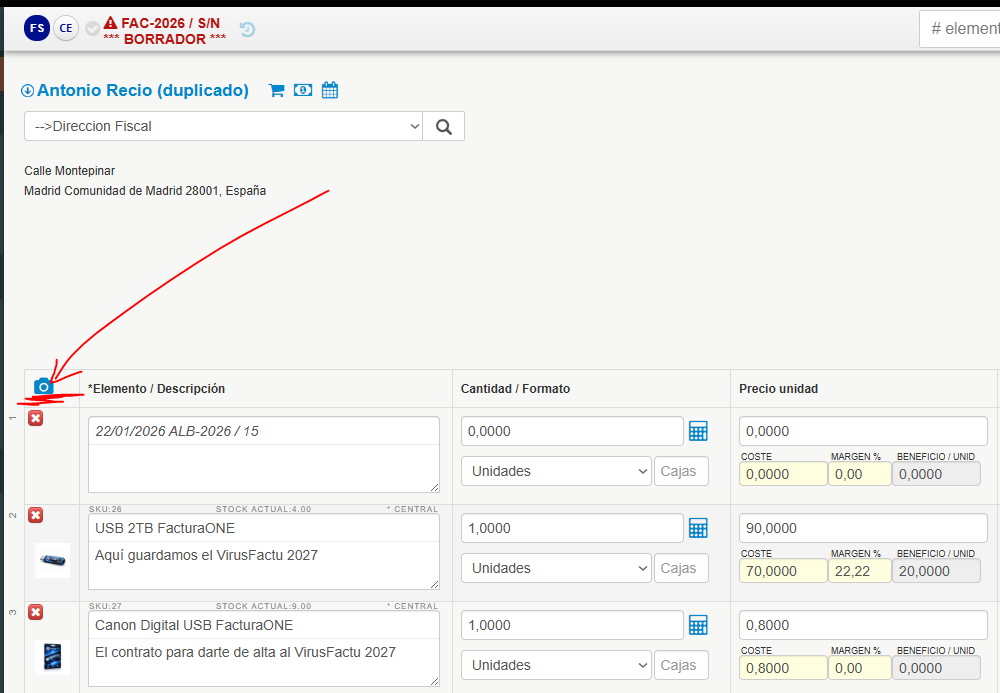Image resolution: width=1000 pixels, height=693 pixels.
Task: Focus the # element search field
Action: point(960,29)
